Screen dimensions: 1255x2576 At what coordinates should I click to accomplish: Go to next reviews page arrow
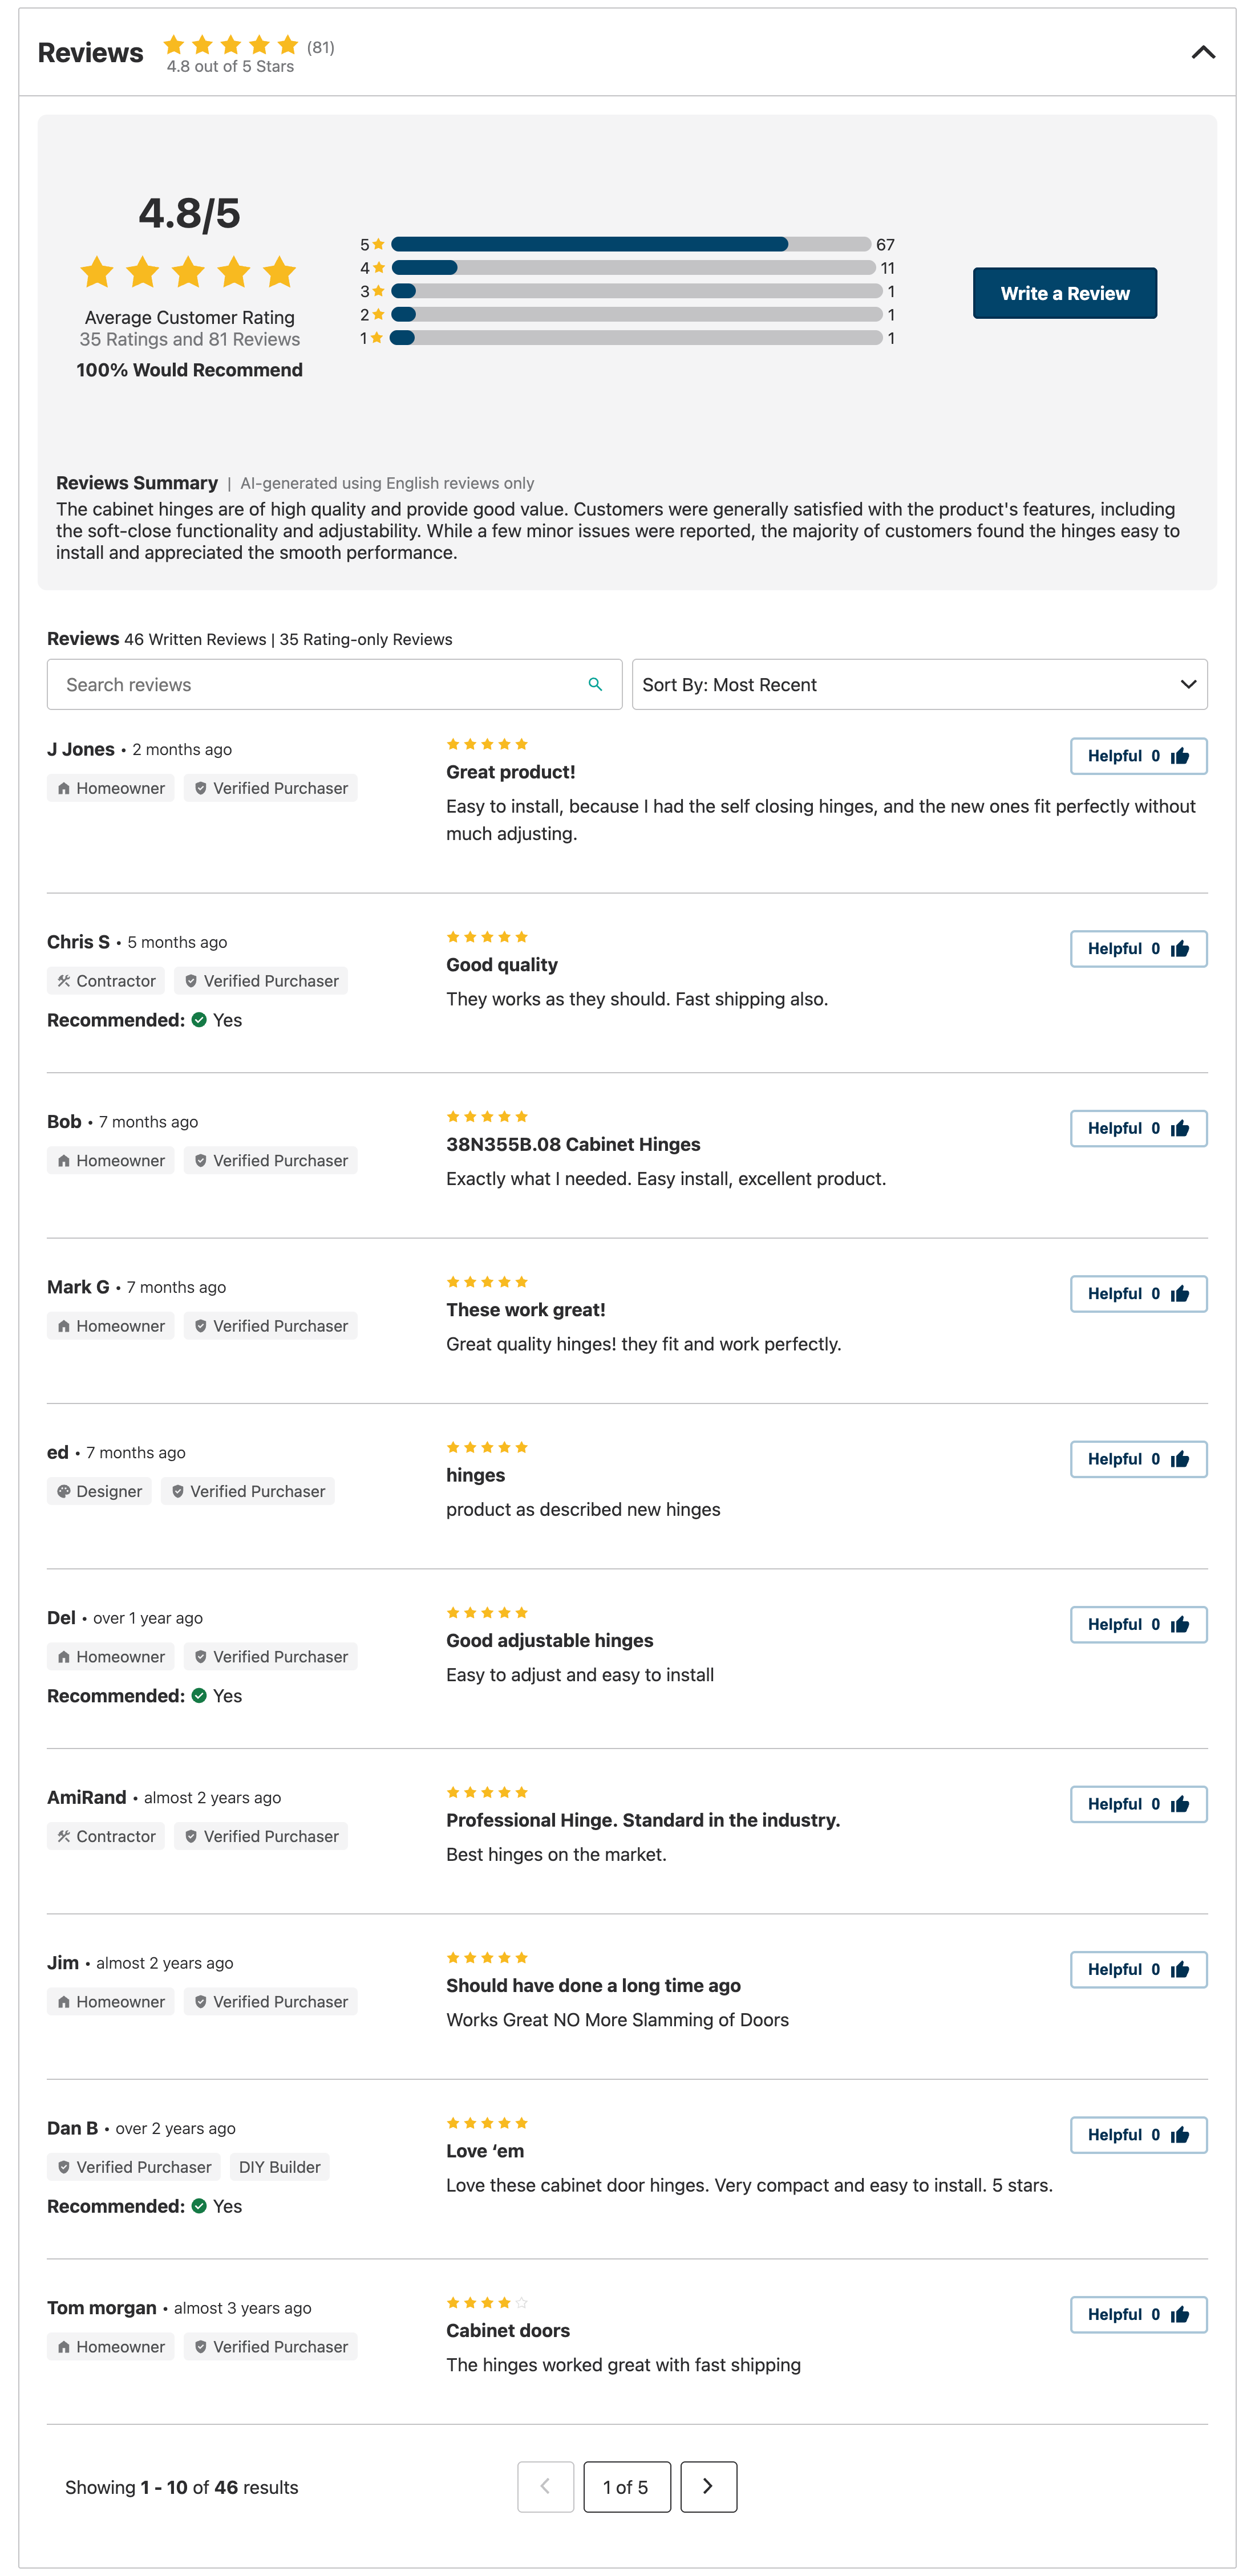(x=708, y=2486)
